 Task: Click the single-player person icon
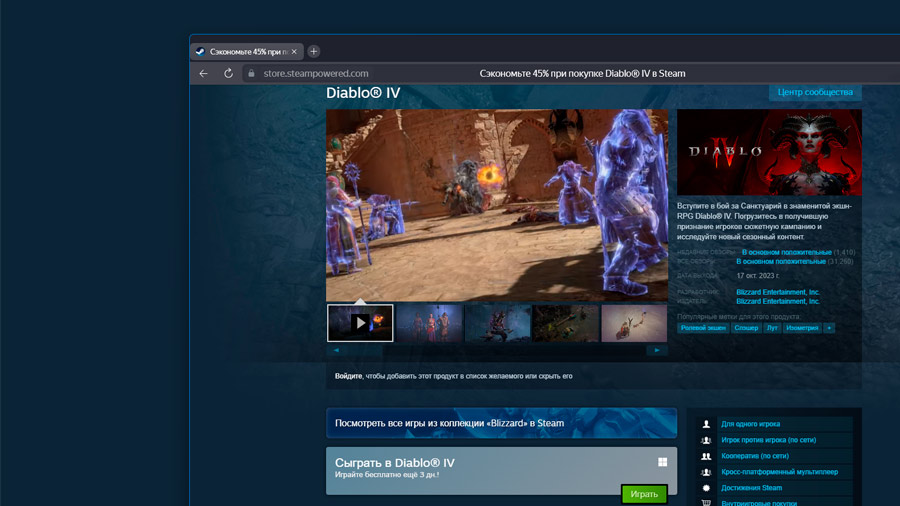pyautogui.click(x=706, y=424)
